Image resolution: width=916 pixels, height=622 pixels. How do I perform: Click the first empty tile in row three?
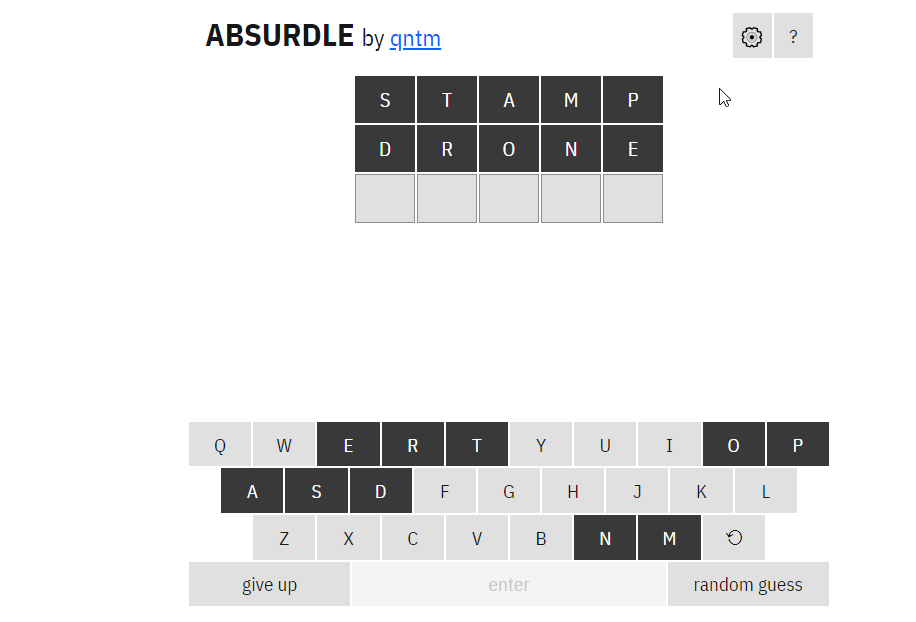click(385, 198)
